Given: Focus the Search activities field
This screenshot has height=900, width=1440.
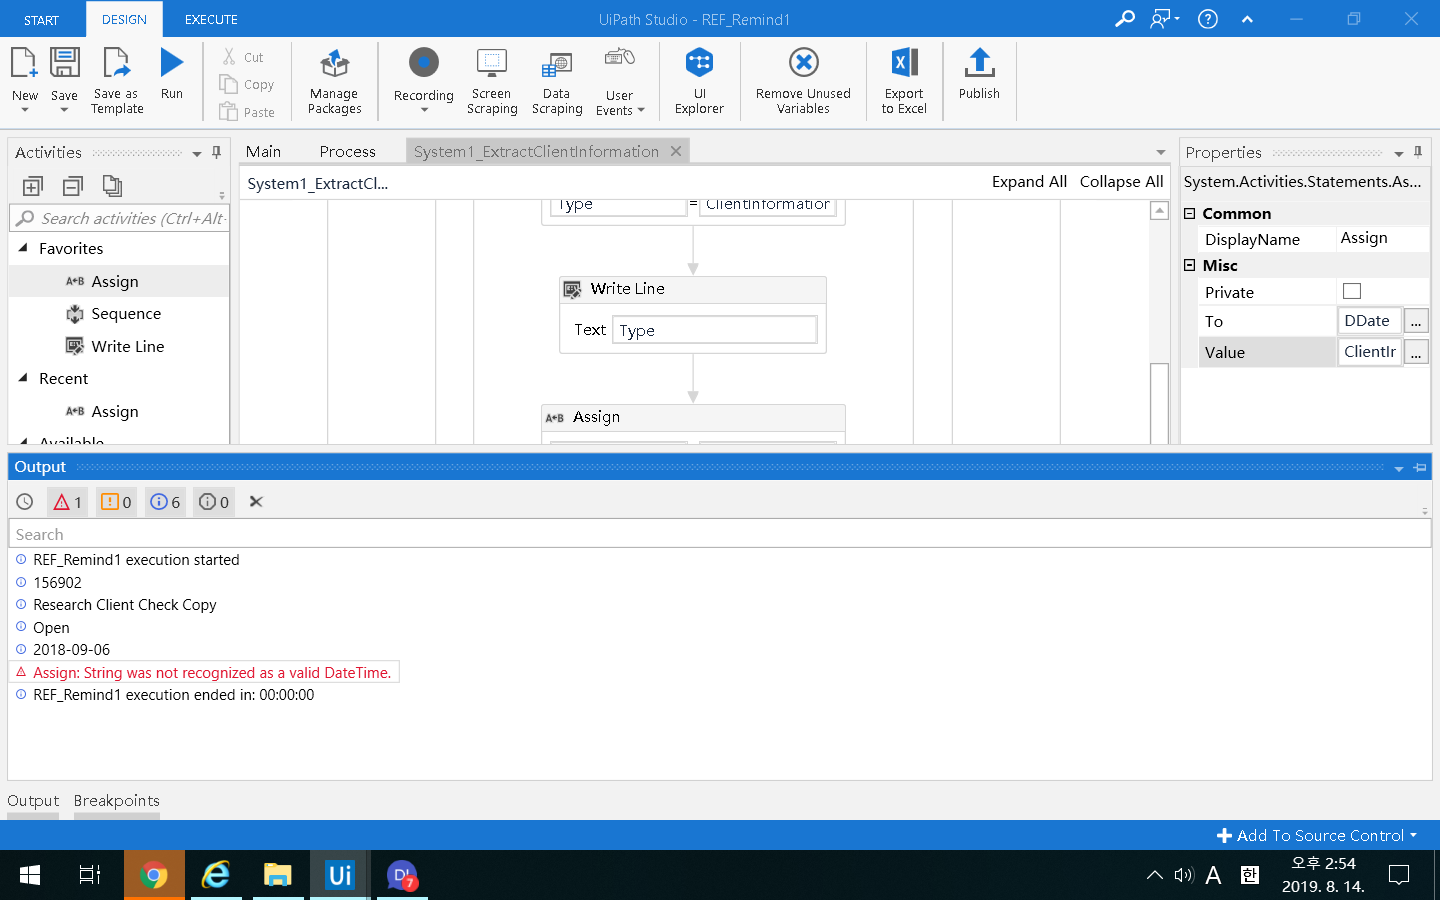Looking at the screenshot, I should coord(120,218).
